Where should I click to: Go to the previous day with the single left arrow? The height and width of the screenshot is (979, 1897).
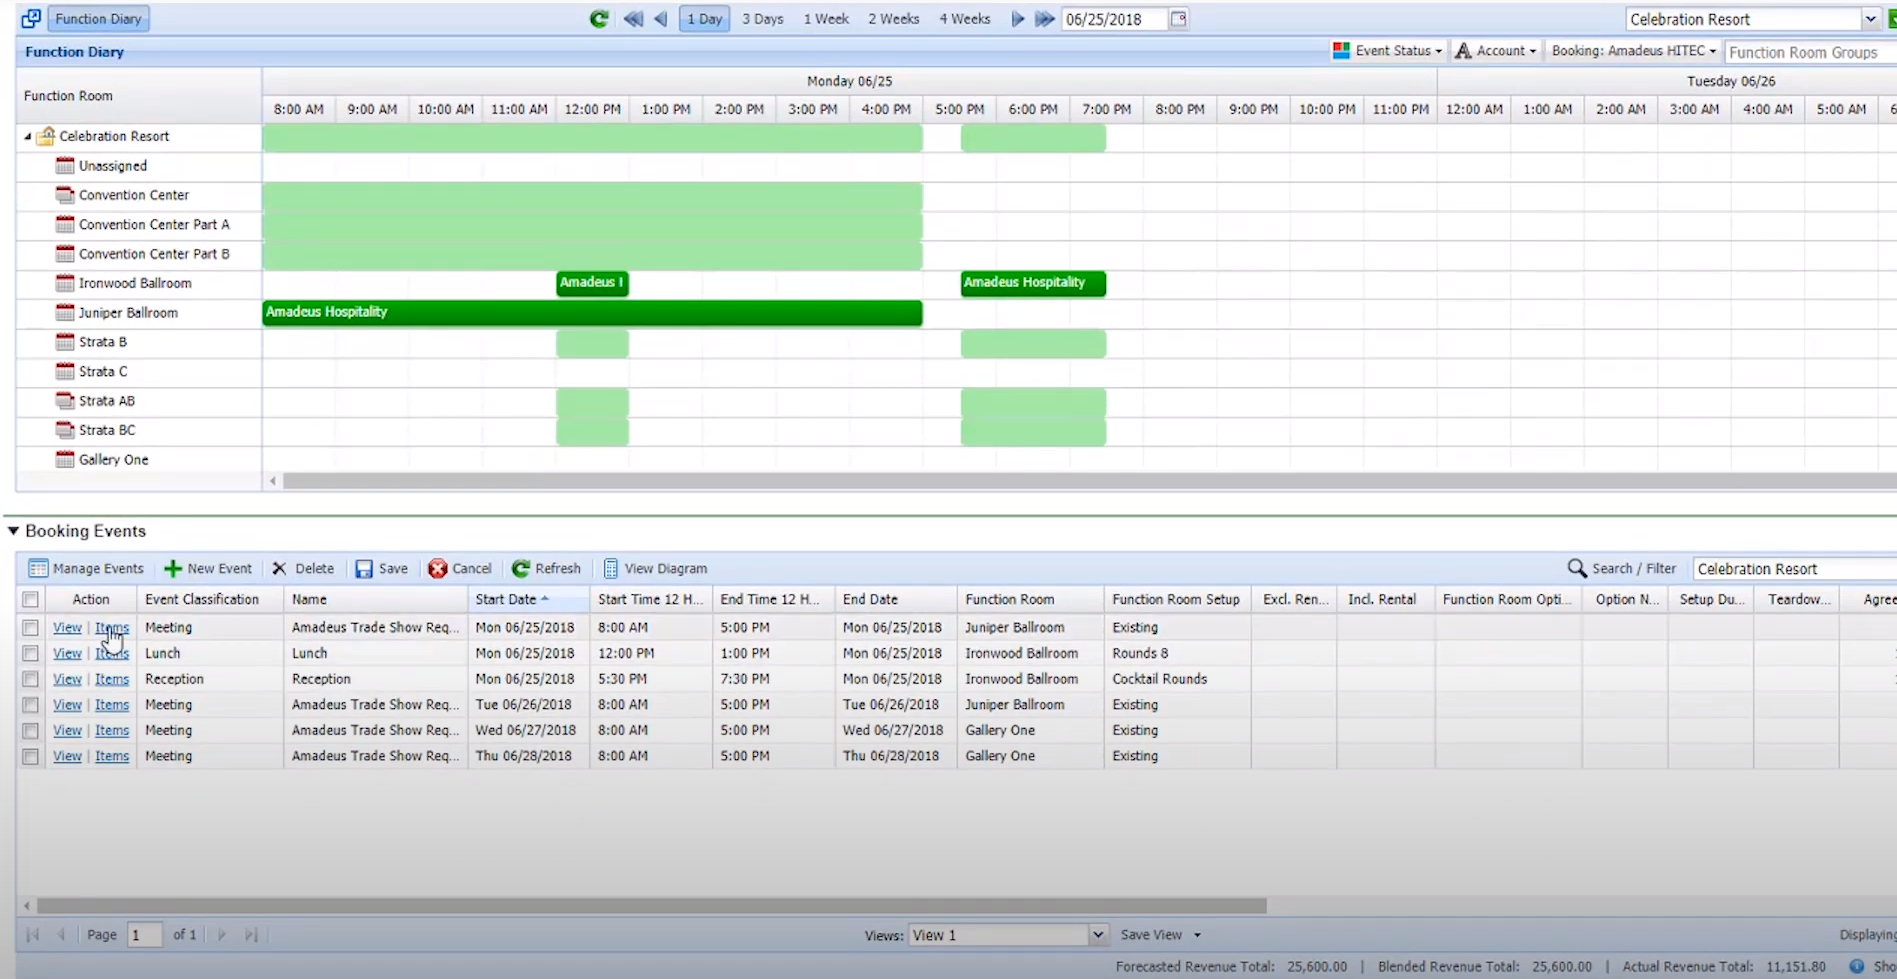(661, 19)
